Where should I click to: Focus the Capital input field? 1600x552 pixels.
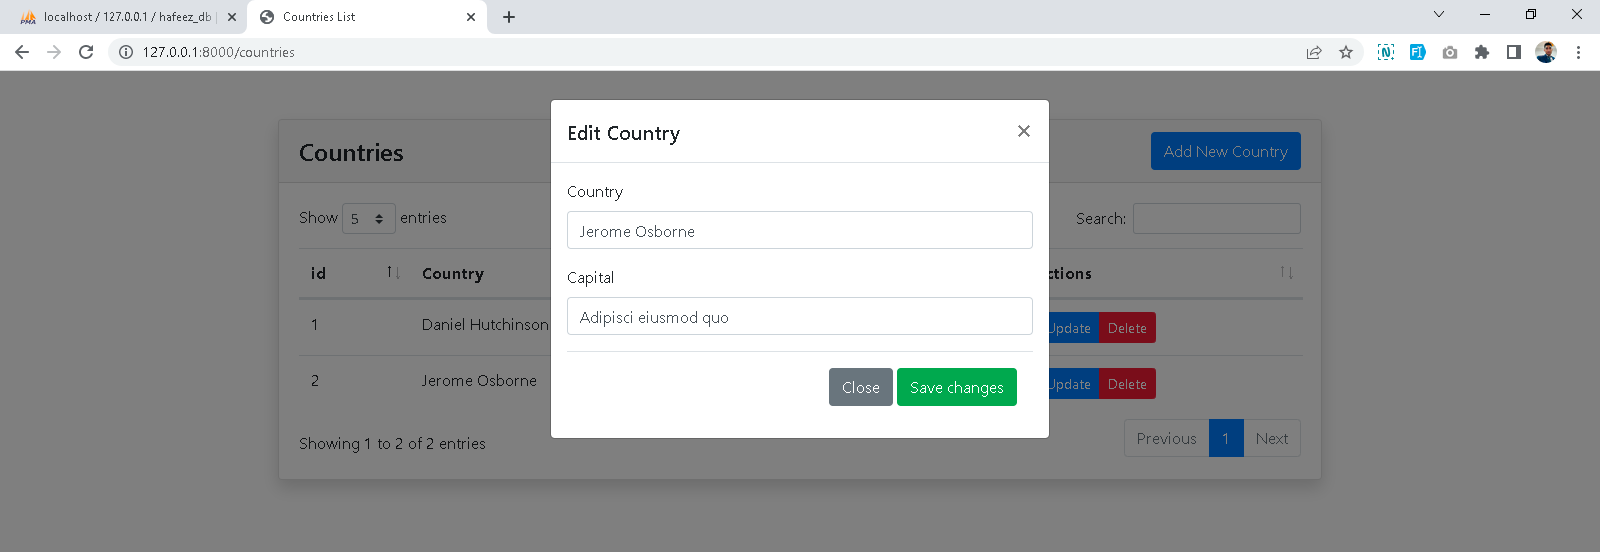800,316
